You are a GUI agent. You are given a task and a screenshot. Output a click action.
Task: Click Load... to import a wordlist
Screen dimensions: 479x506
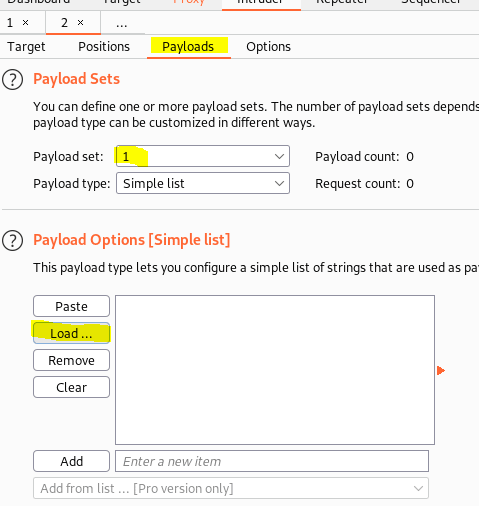(71, 333)
